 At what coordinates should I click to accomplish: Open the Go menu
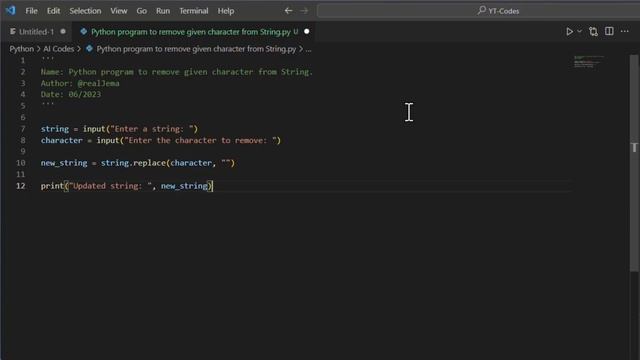(x=142, y=11)
